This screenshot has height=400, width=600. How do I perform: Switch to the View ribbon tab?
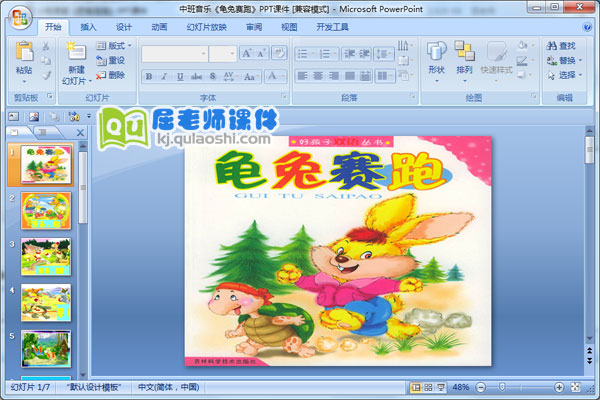pos(289,27)
